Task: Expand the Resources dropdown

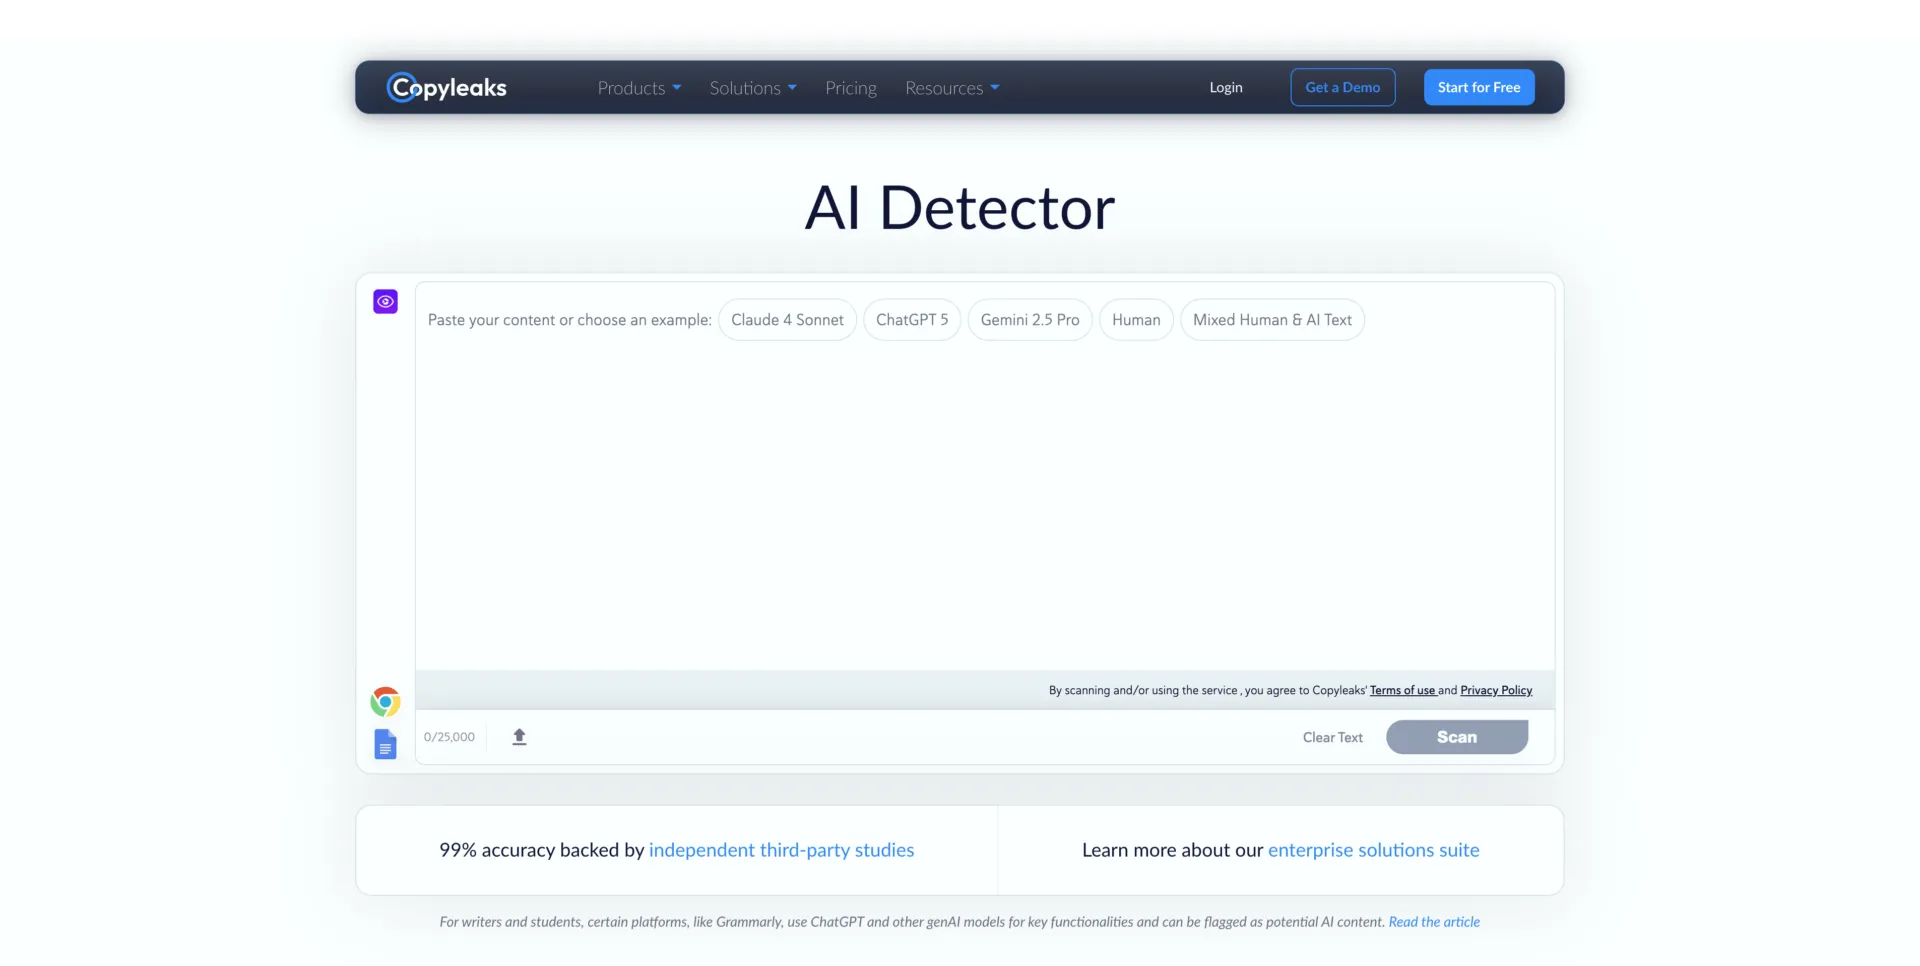Action: (x=950, y=88)
